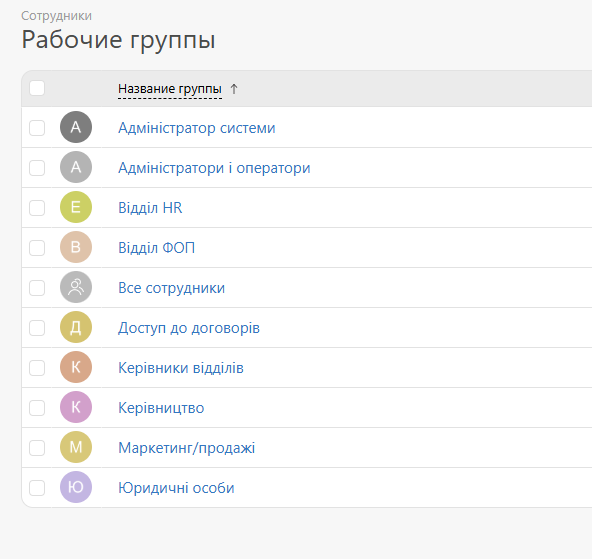
Task: Click the pink К avatar for Керівництво
Action: click(x=76, y=407)
